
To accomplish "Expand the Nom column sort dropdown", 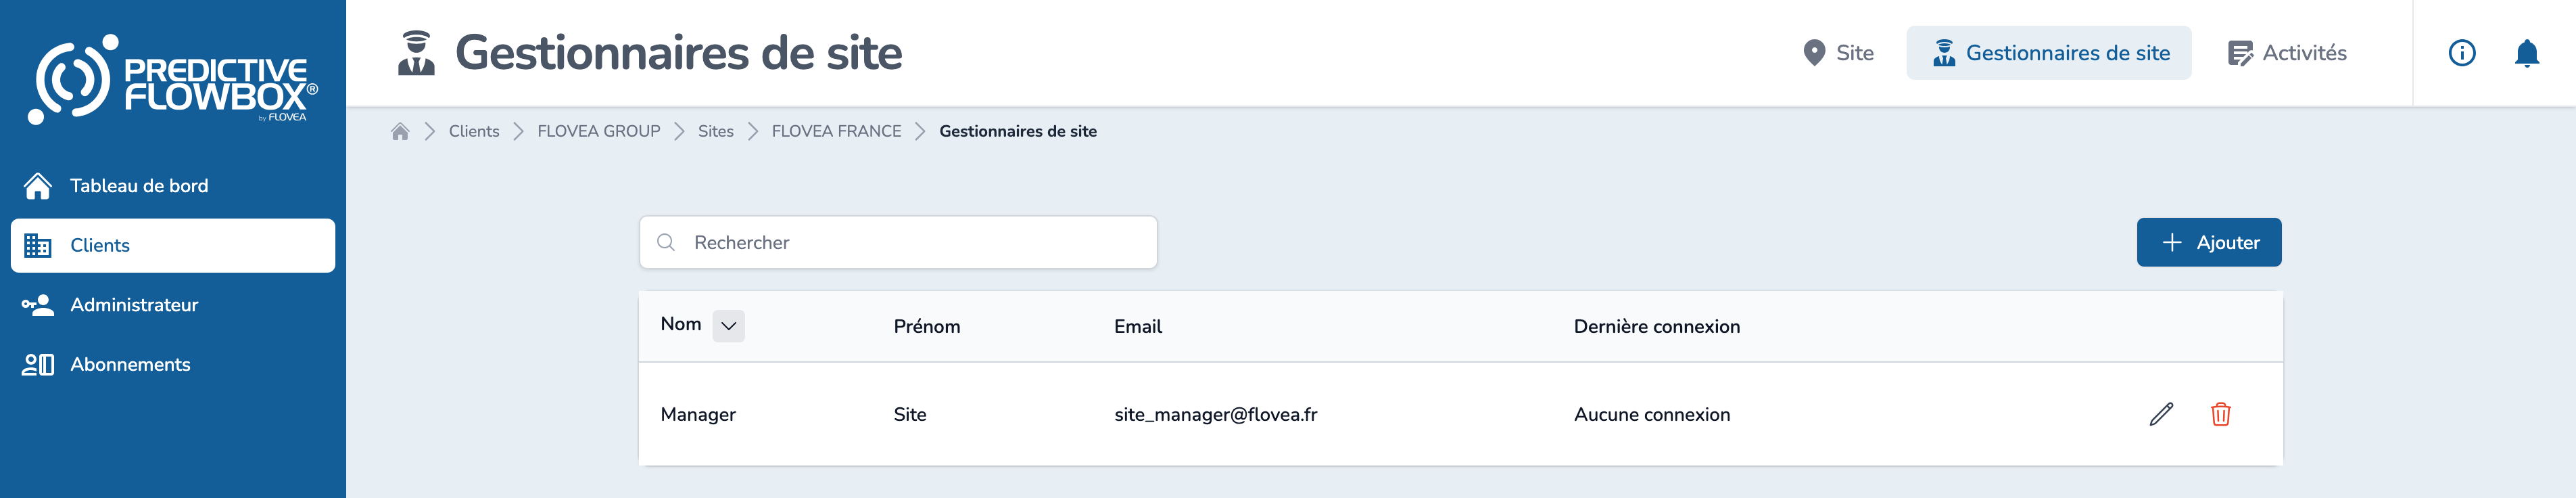I will point(728,326).
